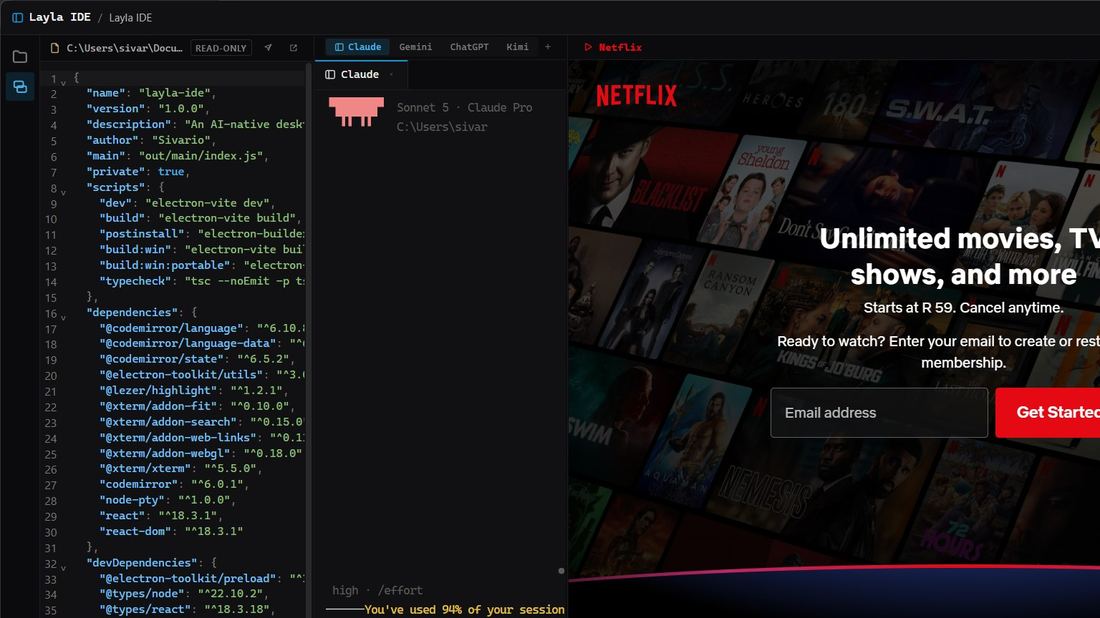Click "@xterm/xterm" on line 26
This screenshot has width=1100, height=618.
(145, 469)
